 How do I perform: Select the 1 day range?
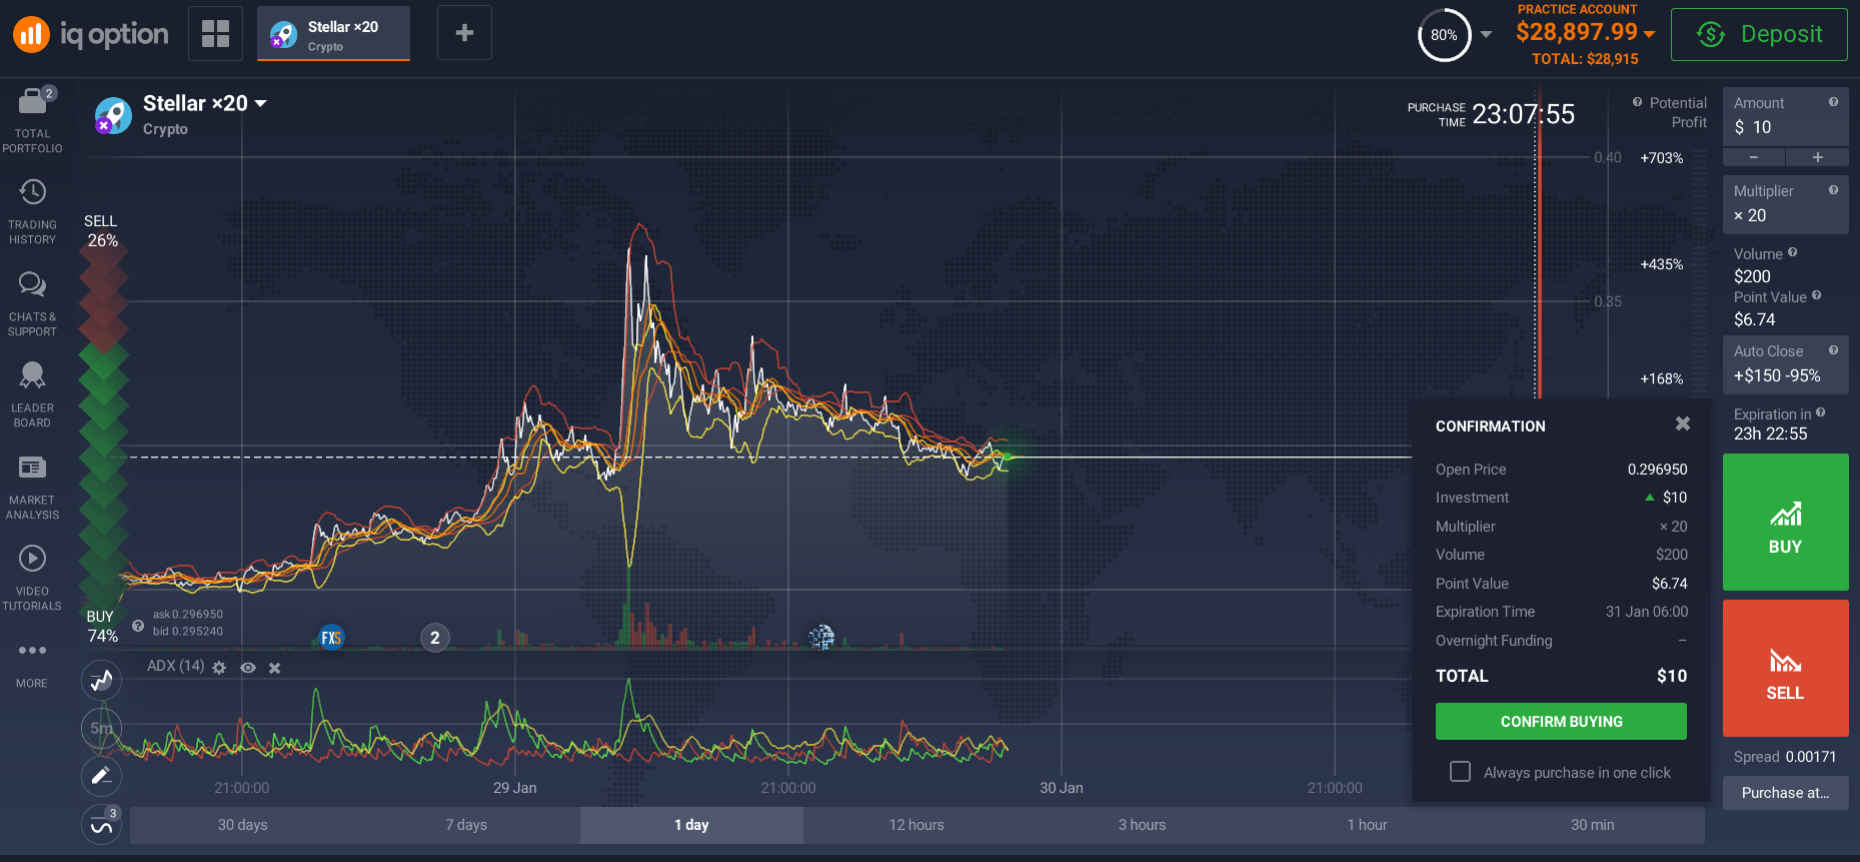[x=691, y=825]
